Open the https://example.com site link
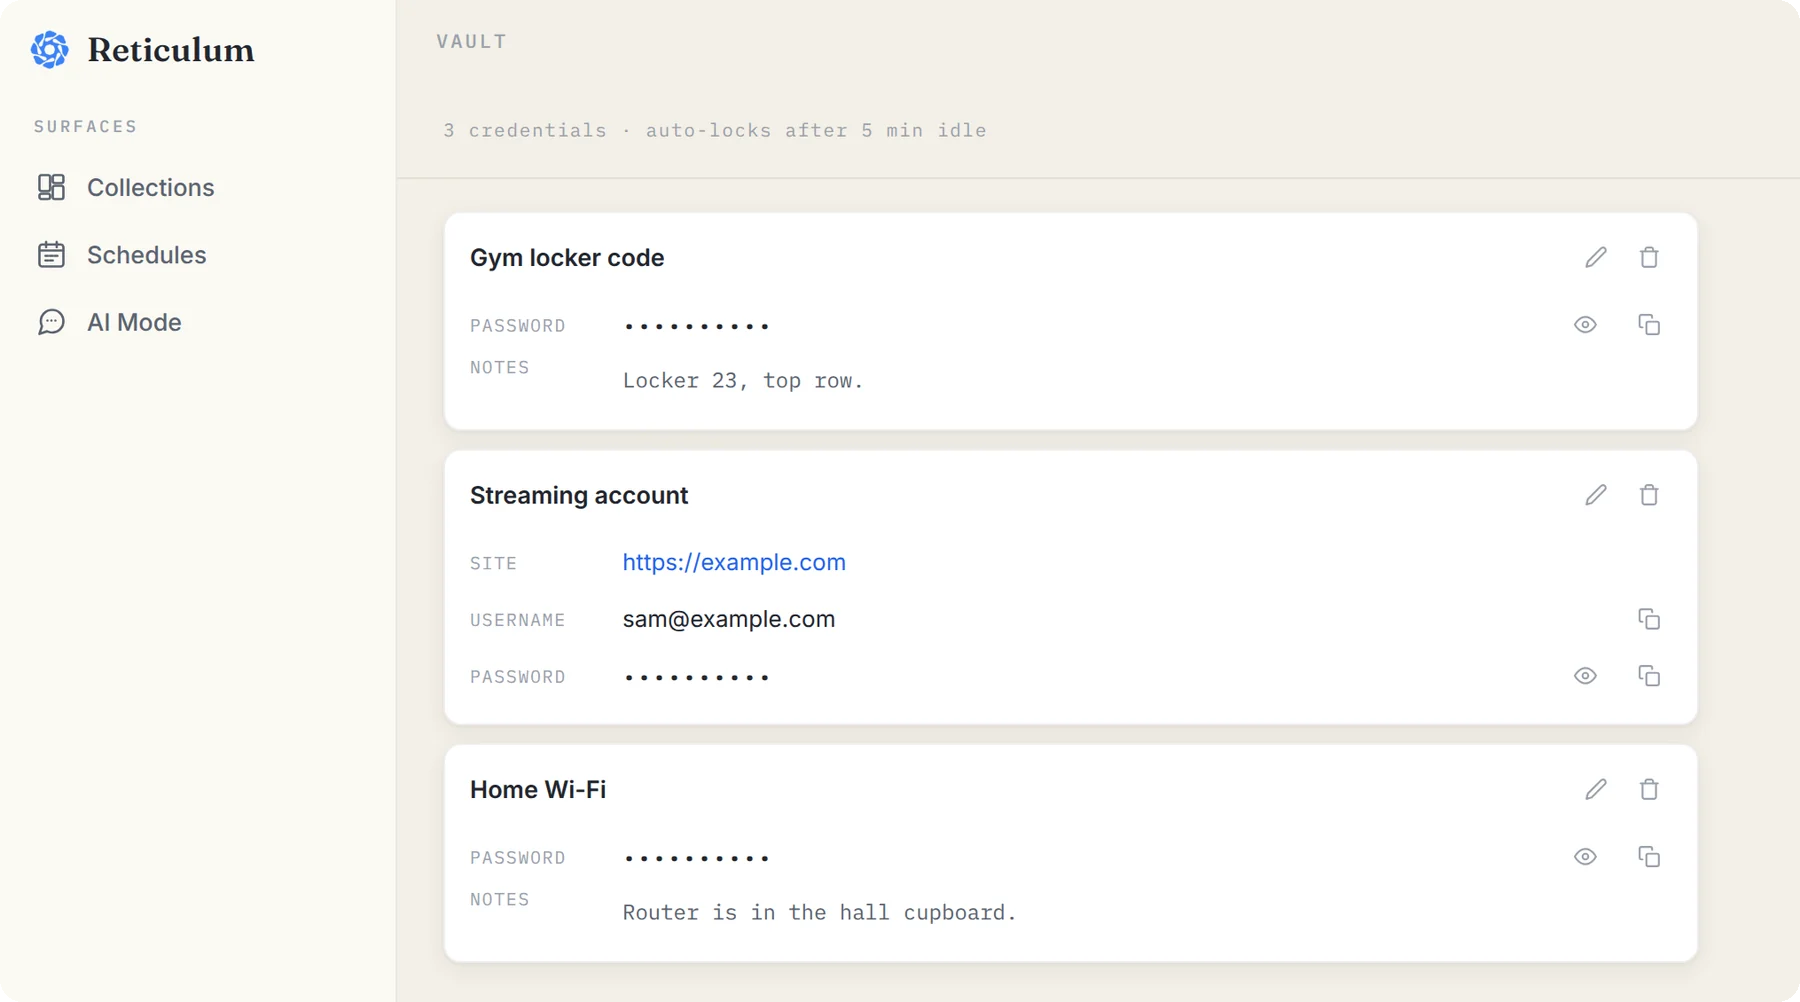The height and width of the screenshot is (1002, 1800). pos(734,562)
